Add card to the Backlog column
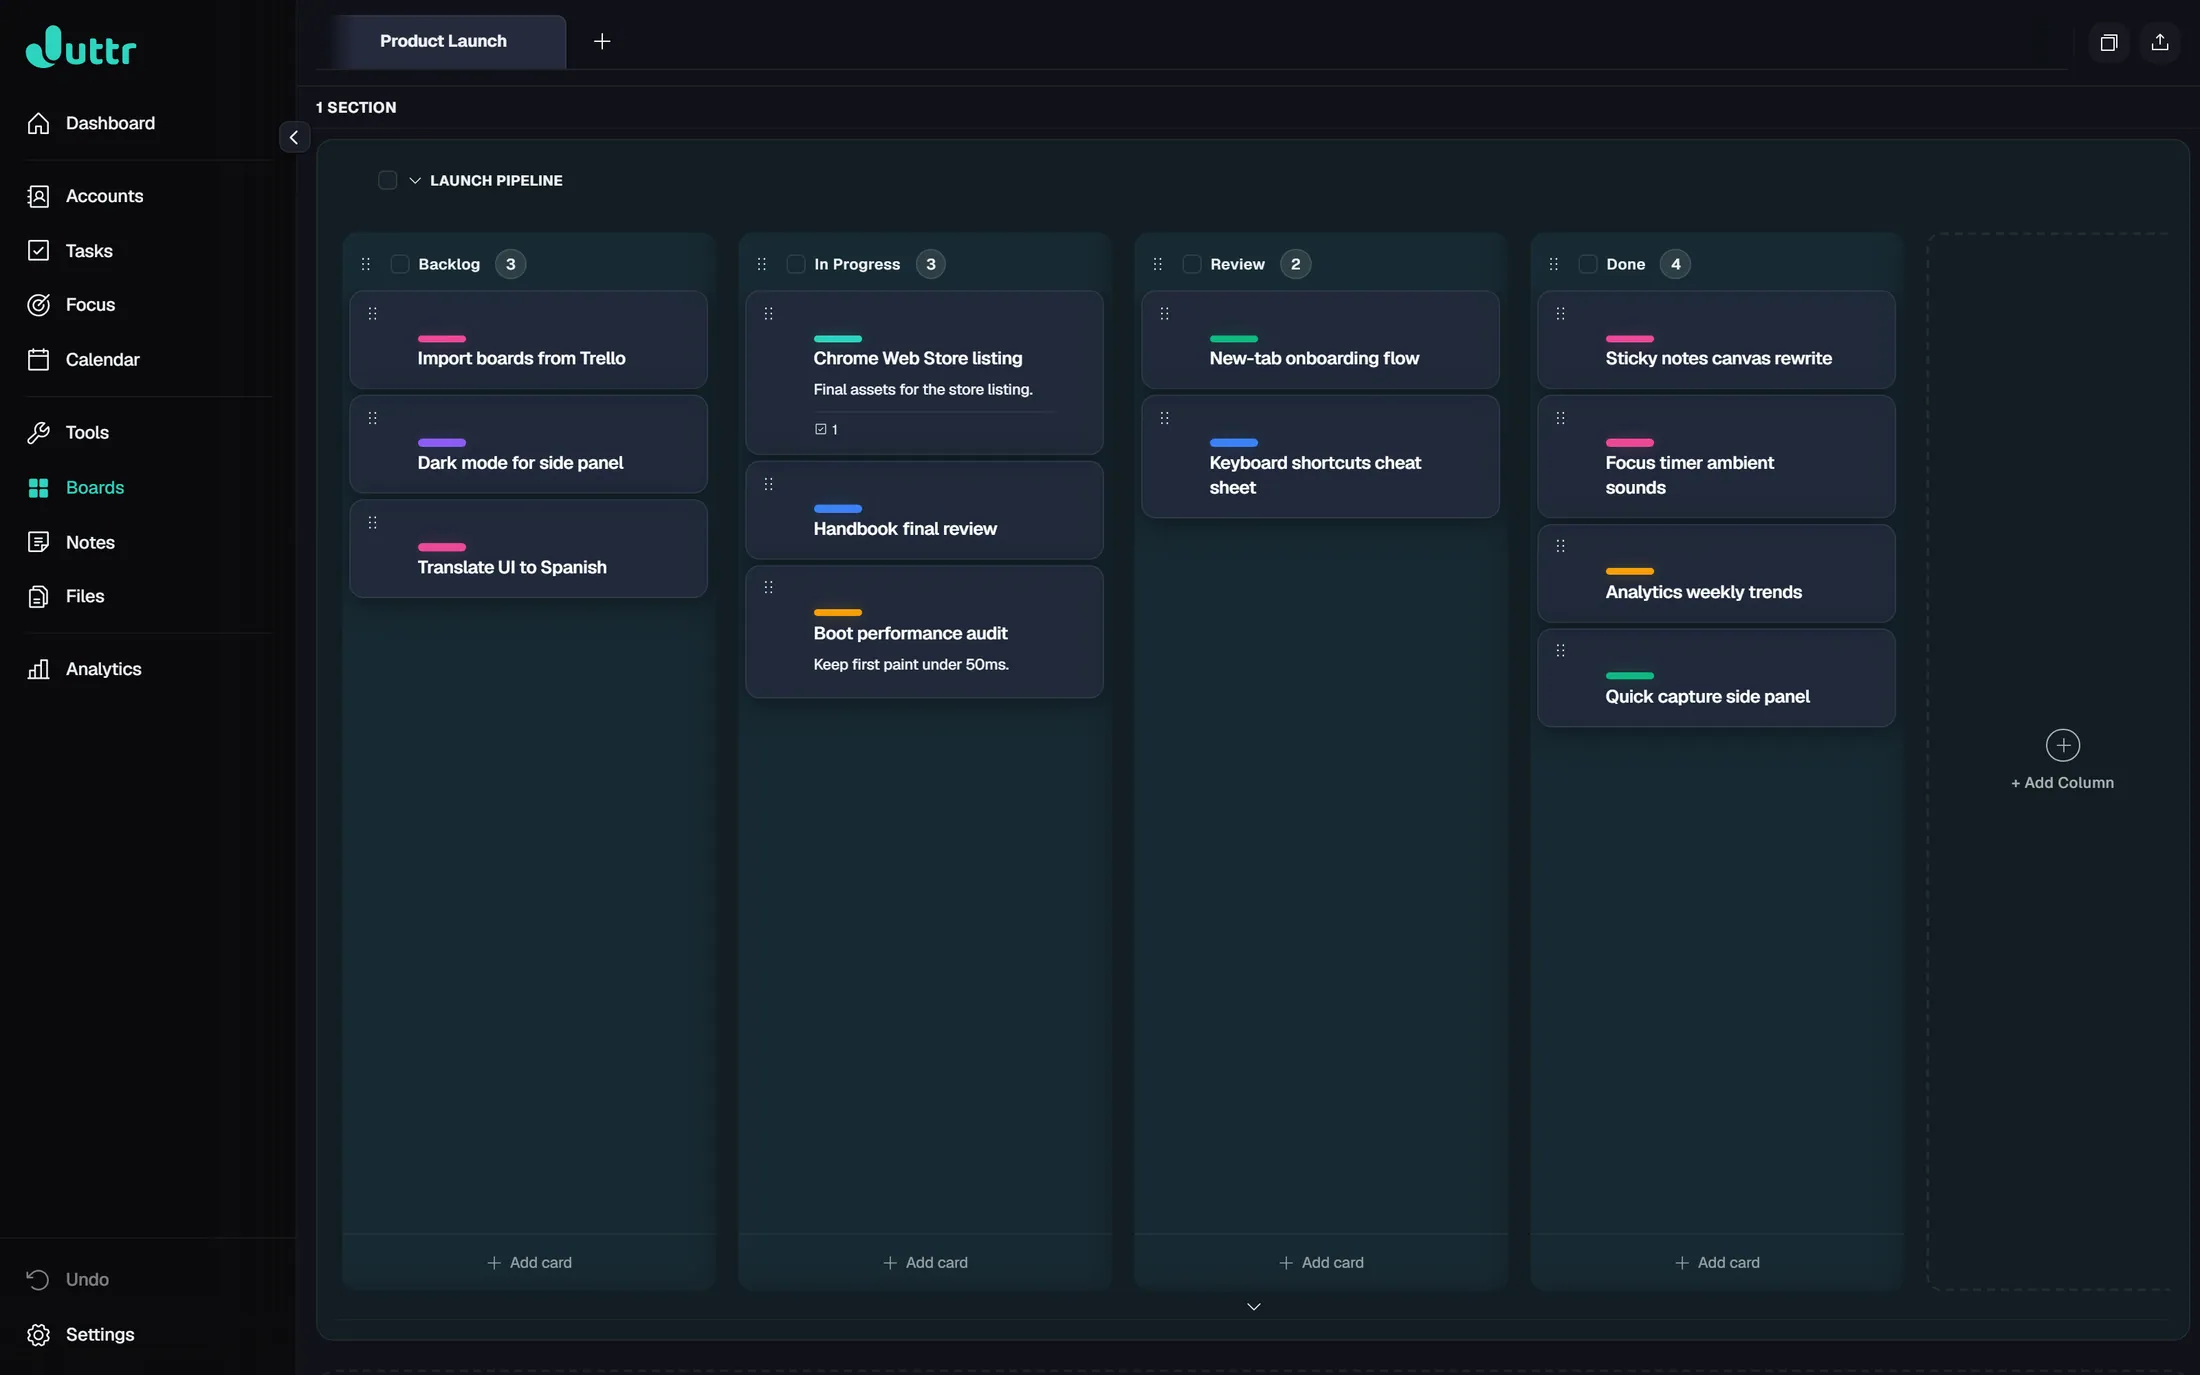Screen dimensions: 2200x1375 [529, 1262]
